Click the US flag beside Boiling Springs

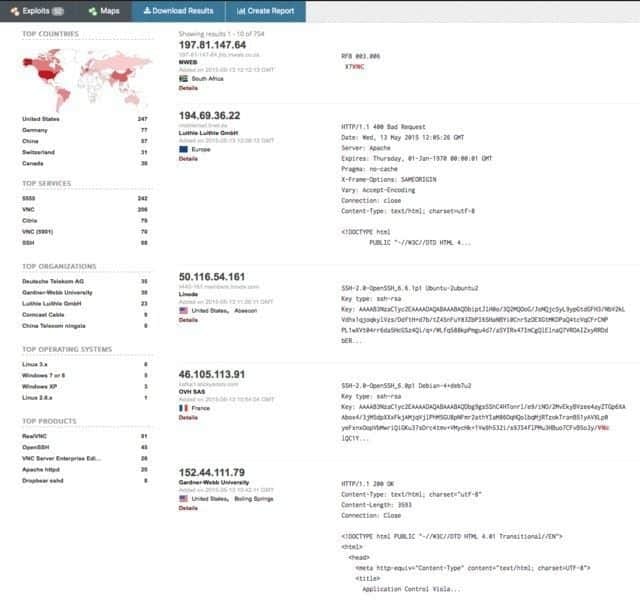click(184, 499)
